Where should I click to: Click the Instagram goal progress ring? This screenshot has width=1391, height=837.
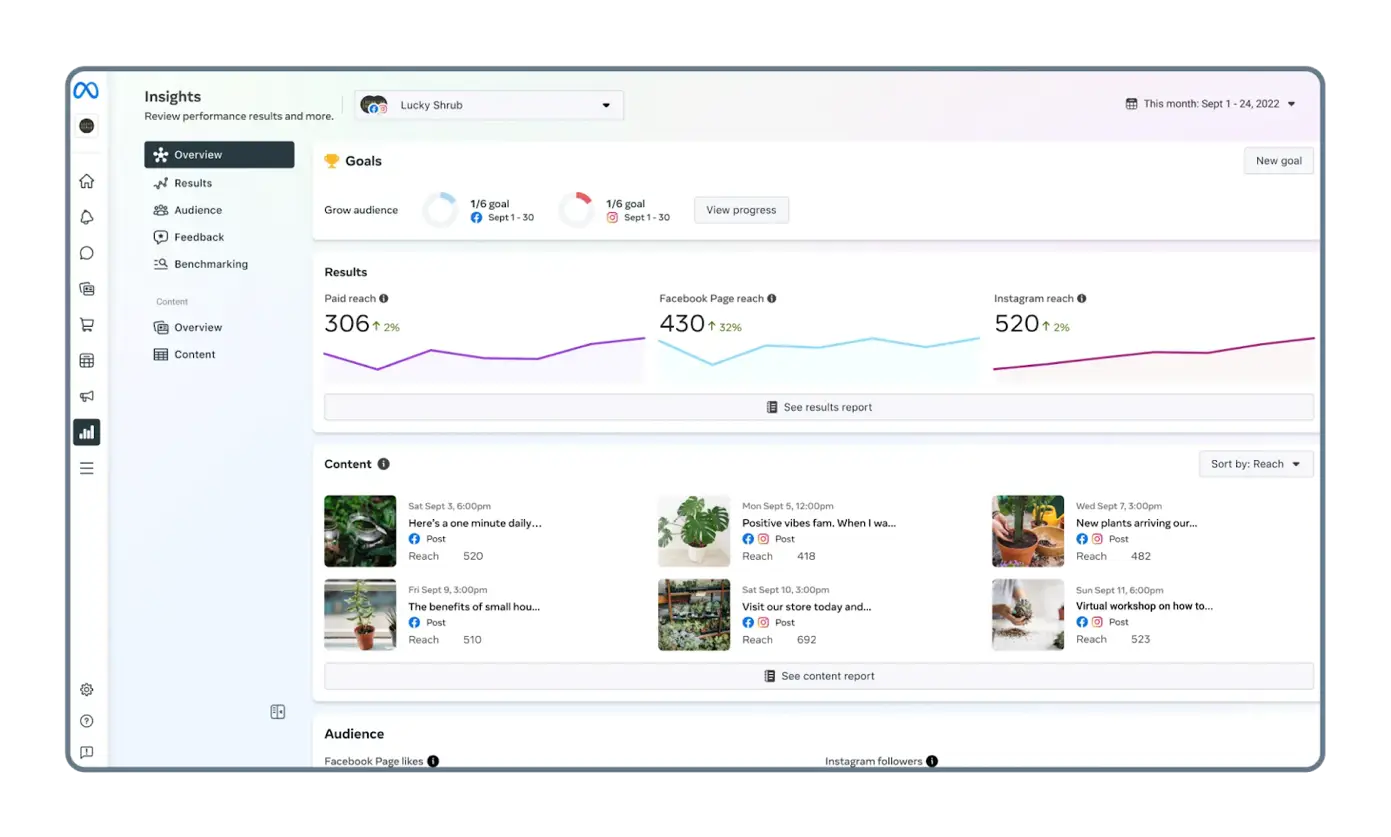click(577, 209)
